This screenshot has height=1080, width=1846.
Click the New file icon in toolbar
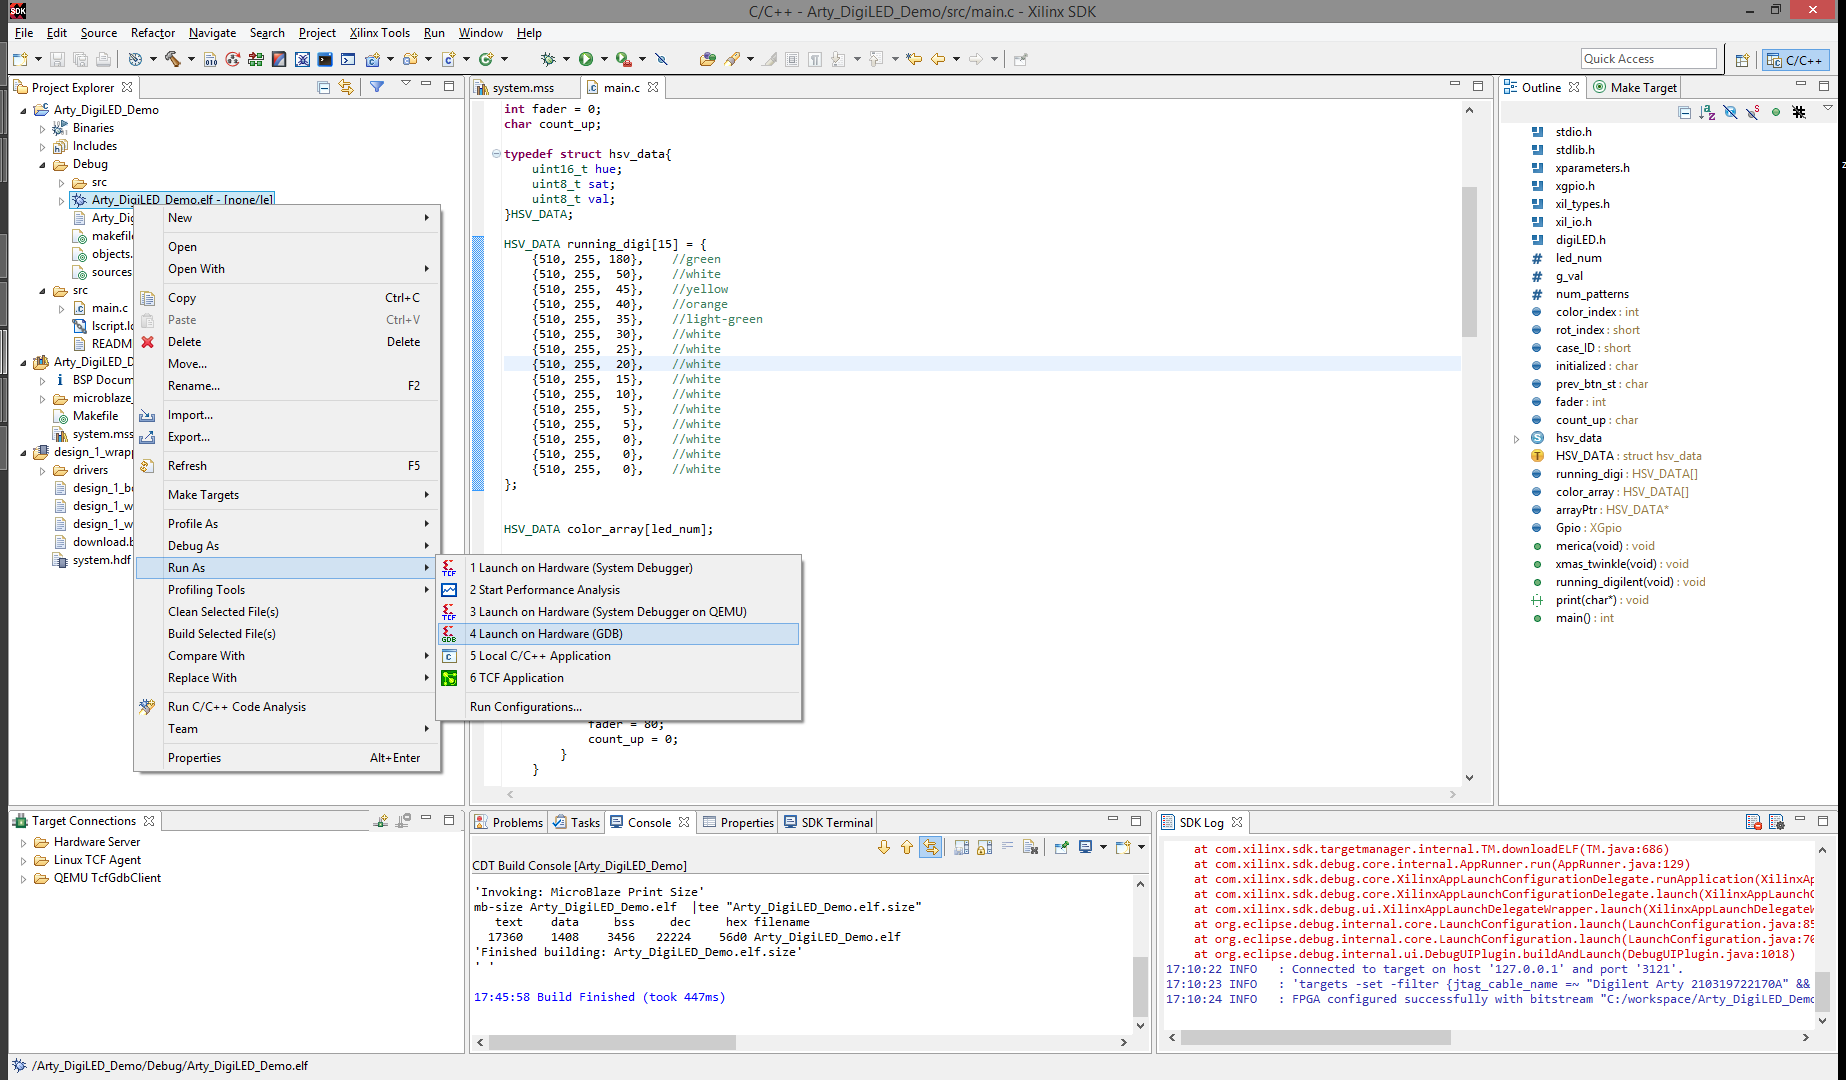(x=20, y=59)
